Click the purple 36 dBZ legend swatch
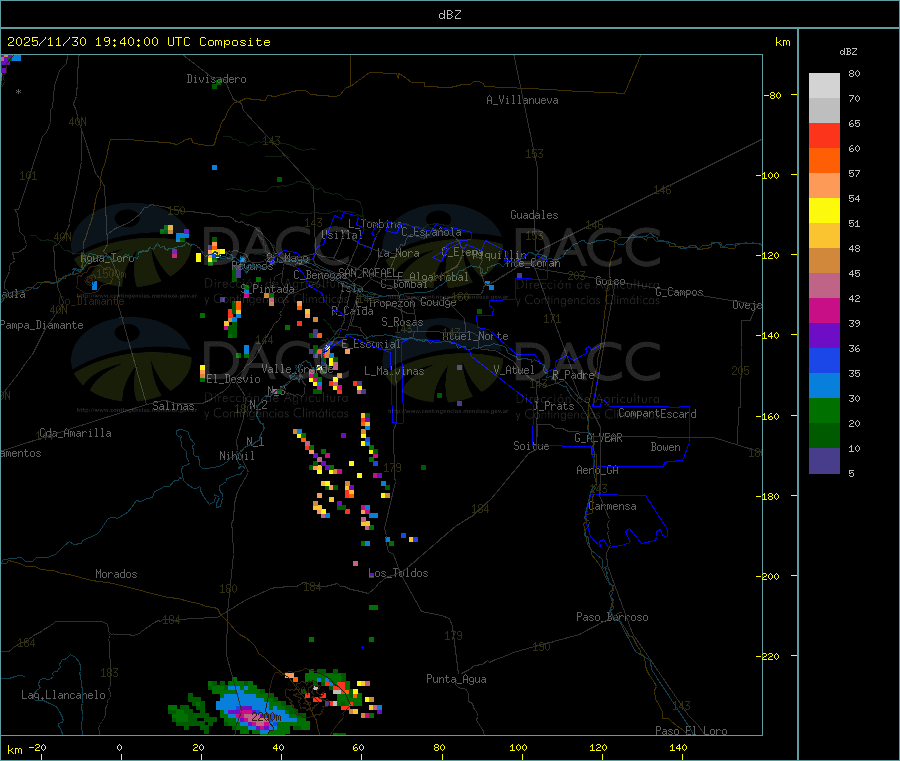The height and width of the screenshot is (761, 900). [x=824, y=336]
